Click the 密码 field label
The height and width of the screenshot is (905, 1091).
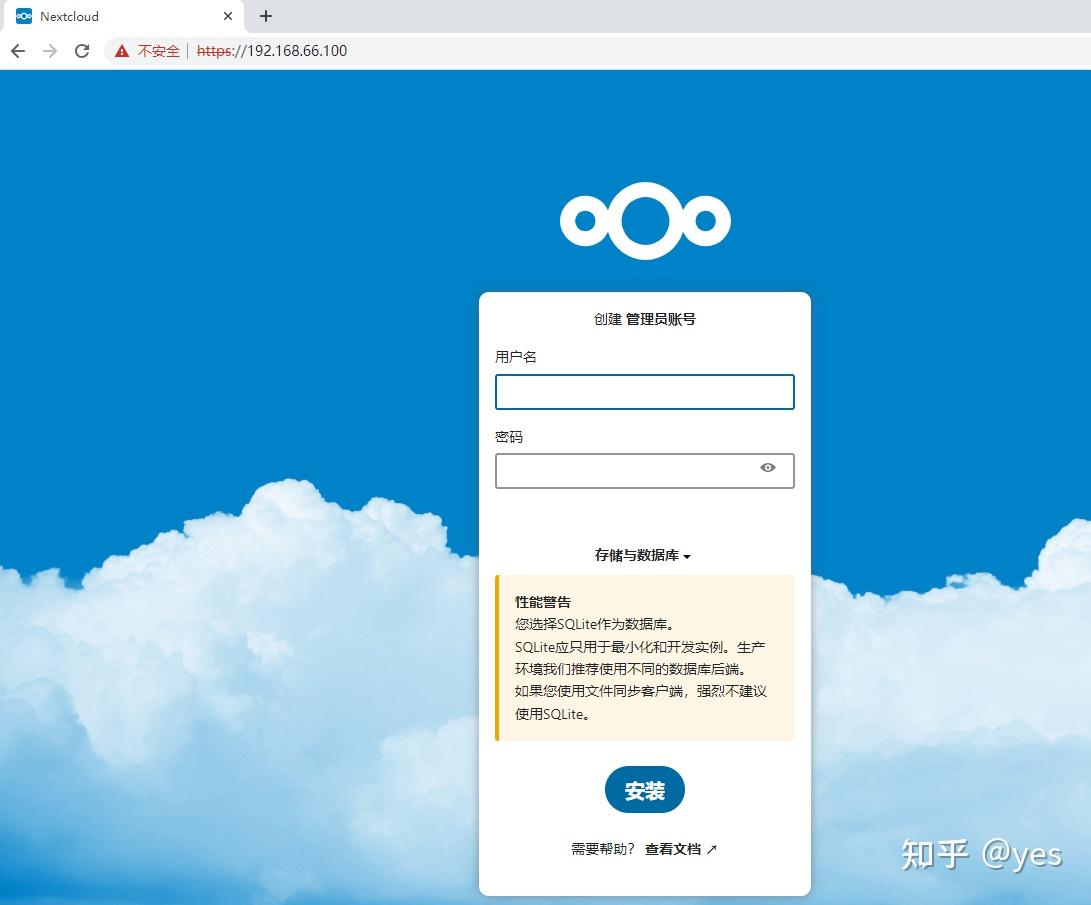[x=509, y=437]
